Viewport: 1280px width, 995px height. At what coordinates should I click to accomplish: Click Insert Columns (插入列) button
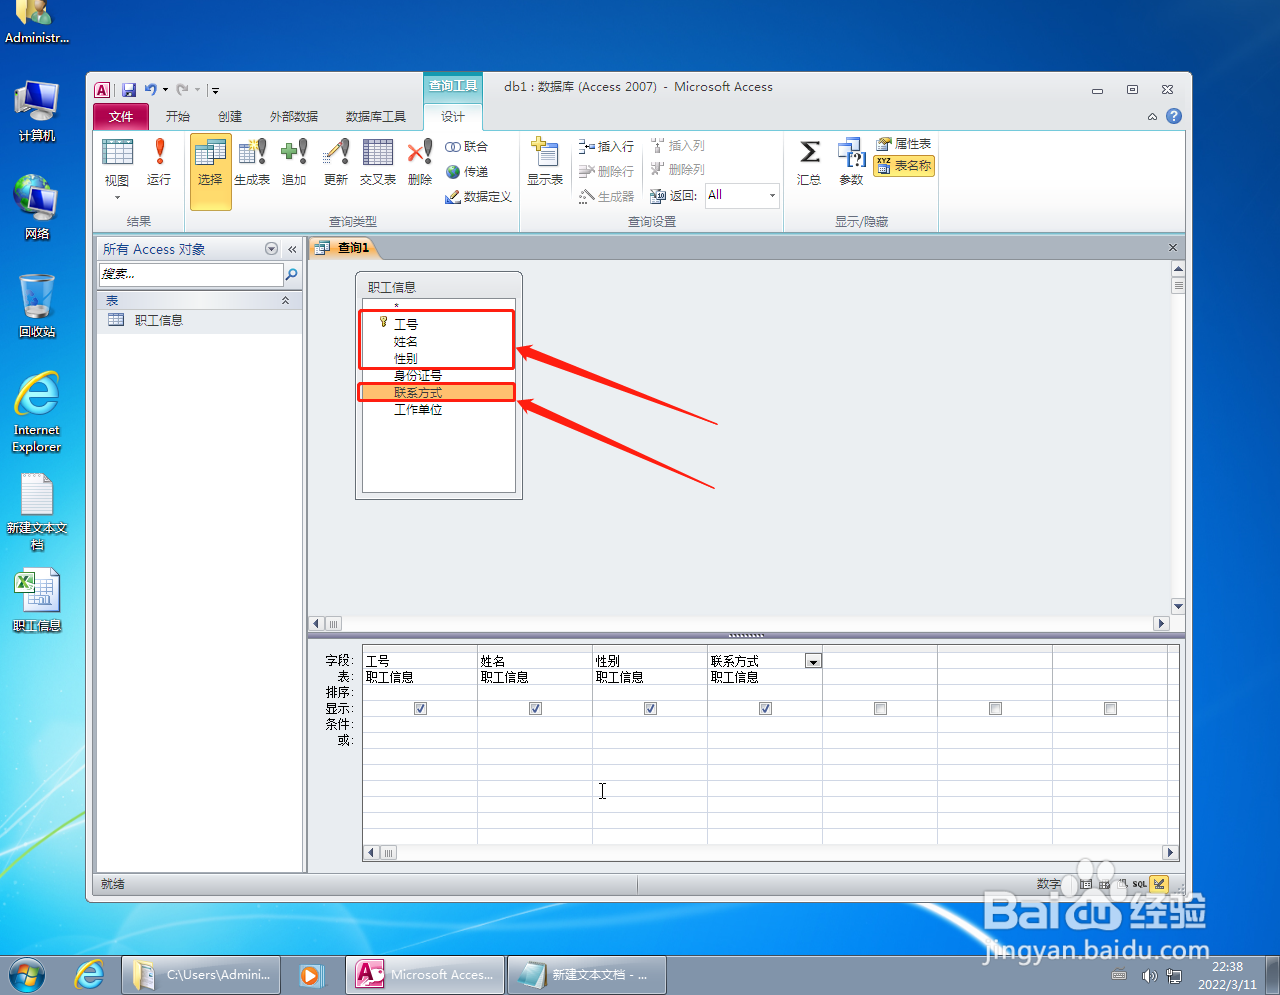click(x=677, y=145)
